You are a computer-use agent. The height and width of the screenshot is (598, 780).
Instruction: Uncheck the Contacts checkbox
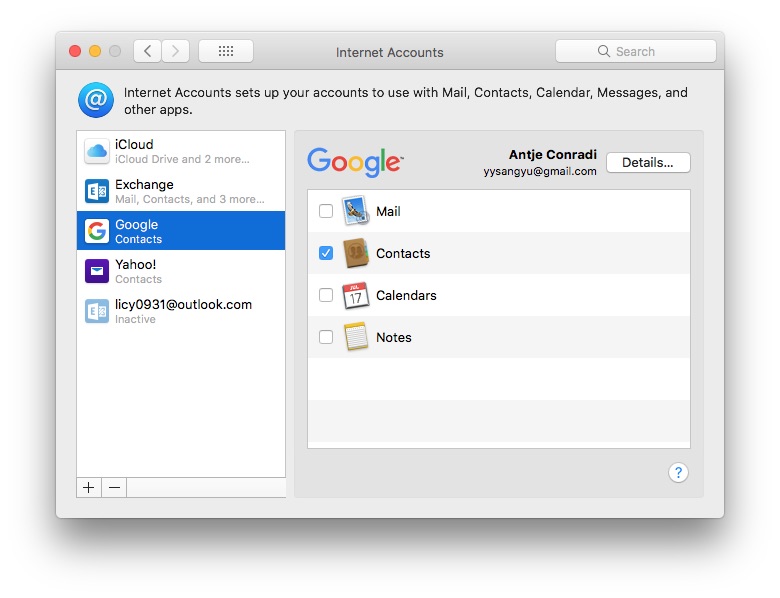(326, 253)
